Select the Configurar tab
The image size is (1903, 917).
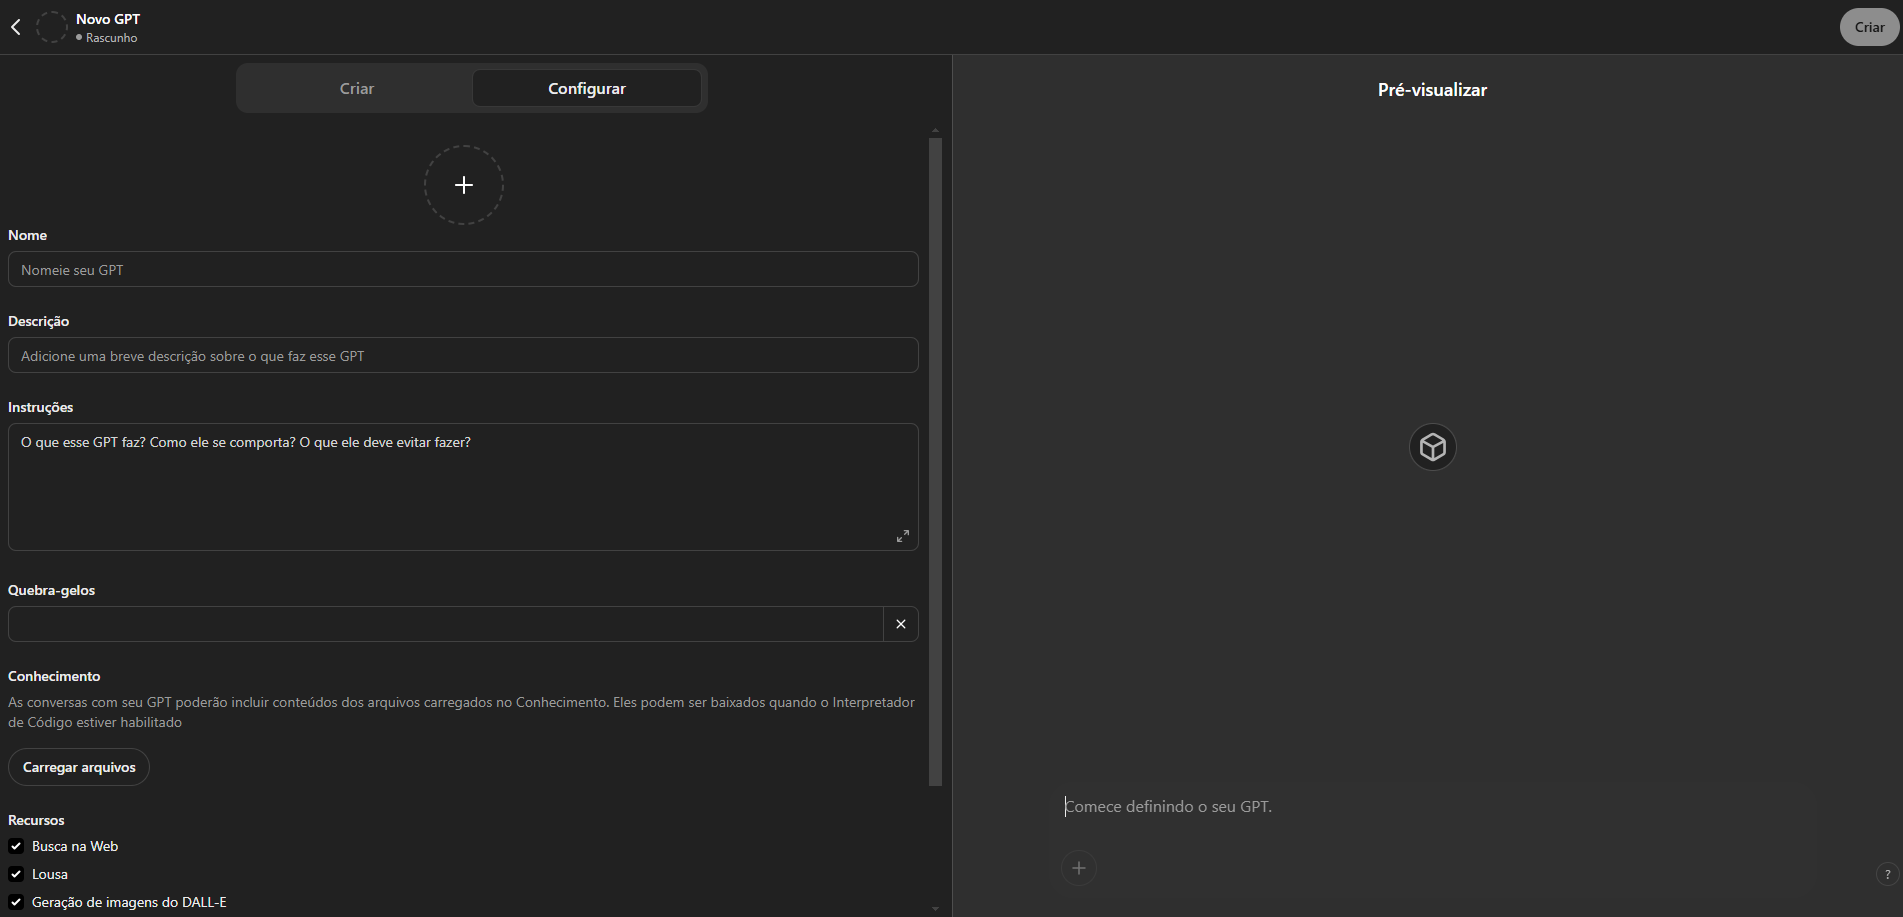[586, 88]
